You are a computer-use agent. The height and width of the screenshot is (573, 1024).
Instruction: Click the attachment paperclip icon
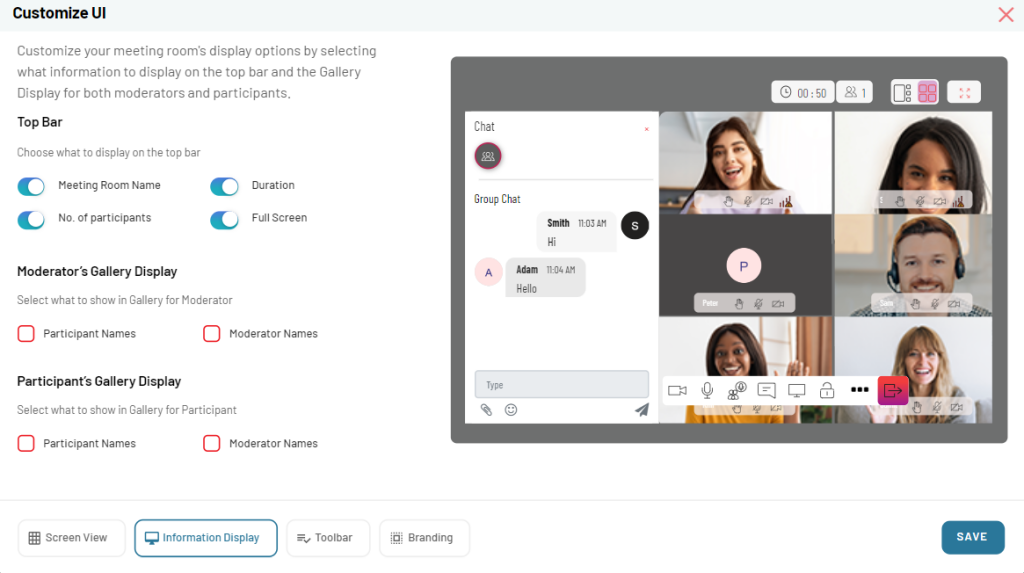487,410
